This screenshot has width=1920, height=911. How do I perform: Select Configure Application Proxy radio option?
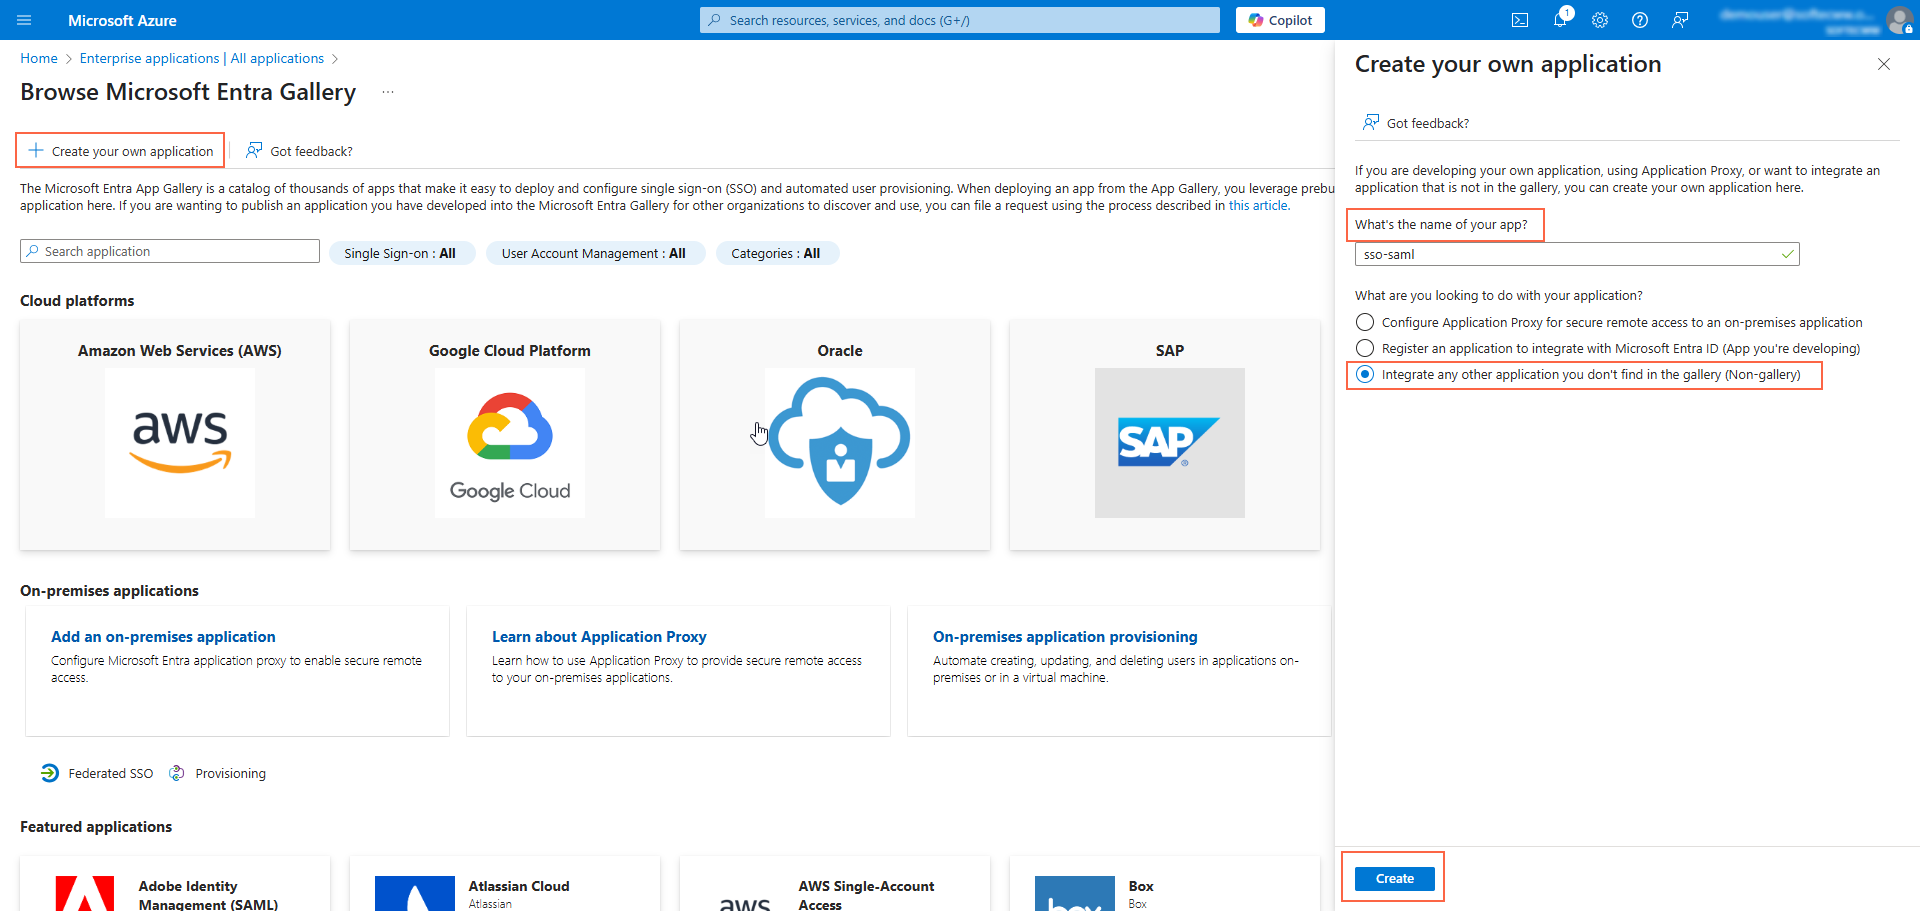[x=1365, y=322]
